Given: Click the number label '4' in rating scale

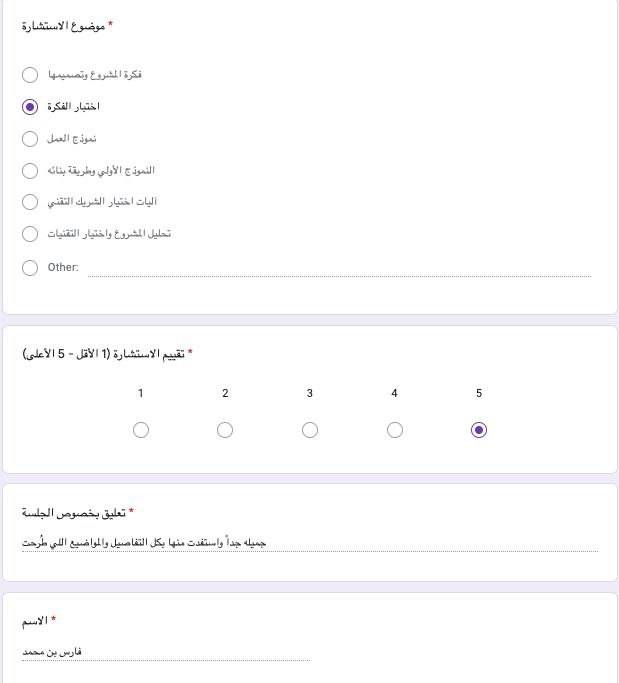Looking at the screenshot, I should 395,394.
